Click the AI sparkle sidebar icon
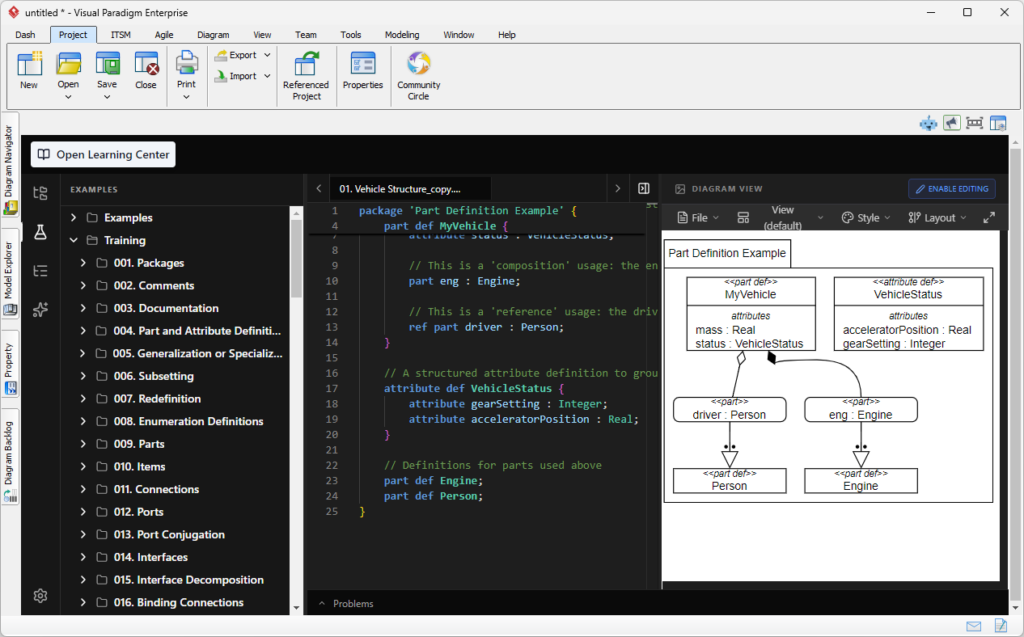Image resolution: width=1024 pixels, height=637 pixels. (x=40, y=309)
